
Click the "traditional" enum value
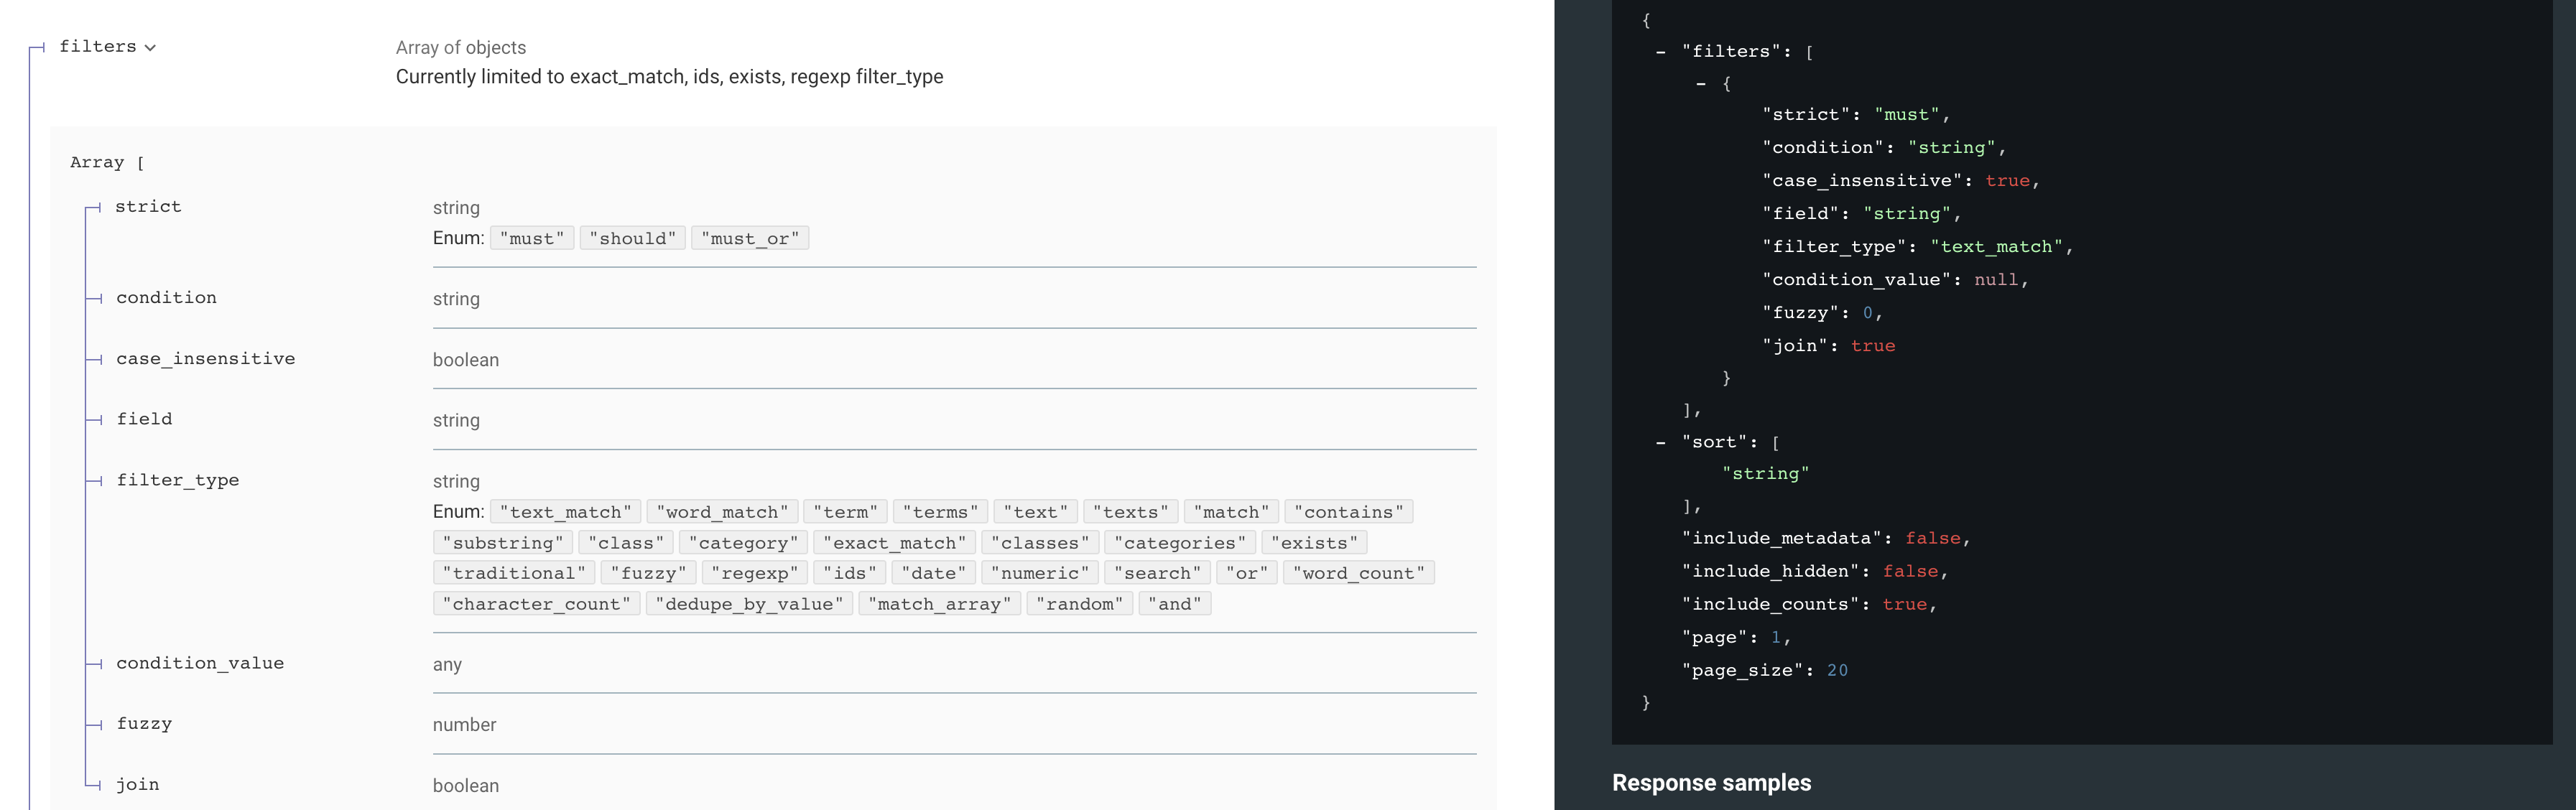click(514, 573)
